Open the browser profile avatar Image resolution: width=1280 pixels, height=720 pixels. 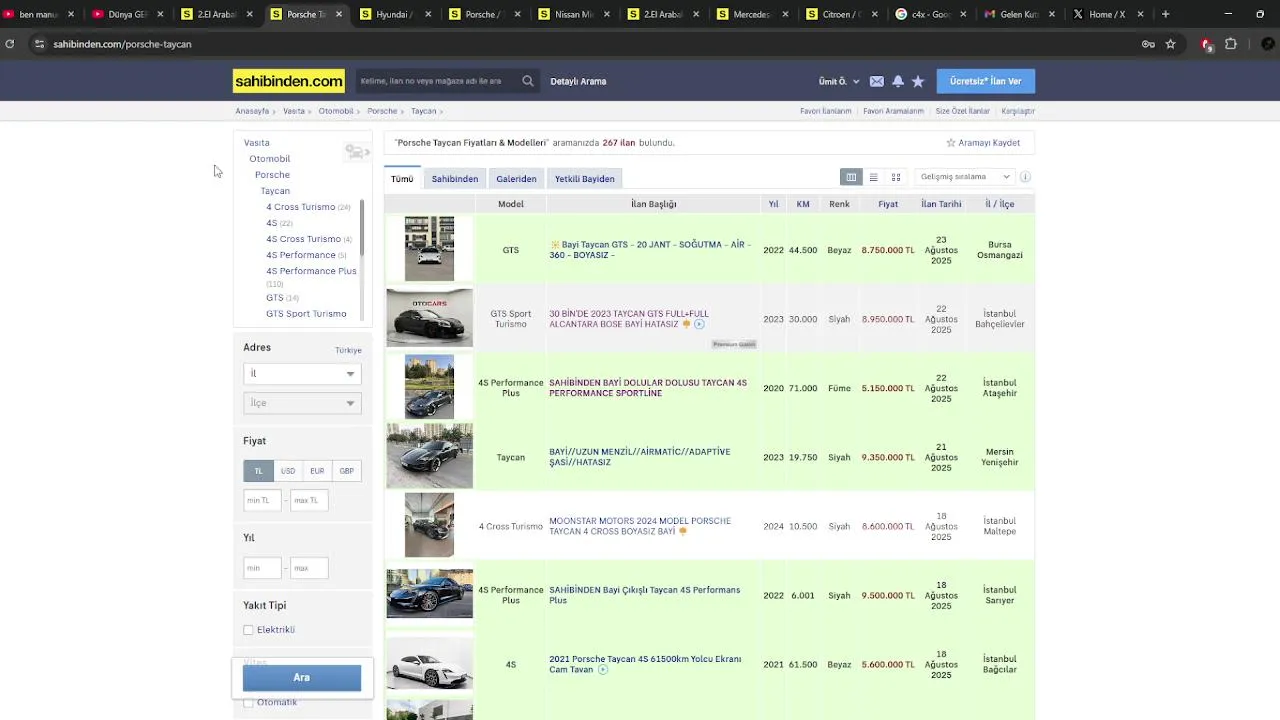pyautogui.click(x=1268, y=44)
